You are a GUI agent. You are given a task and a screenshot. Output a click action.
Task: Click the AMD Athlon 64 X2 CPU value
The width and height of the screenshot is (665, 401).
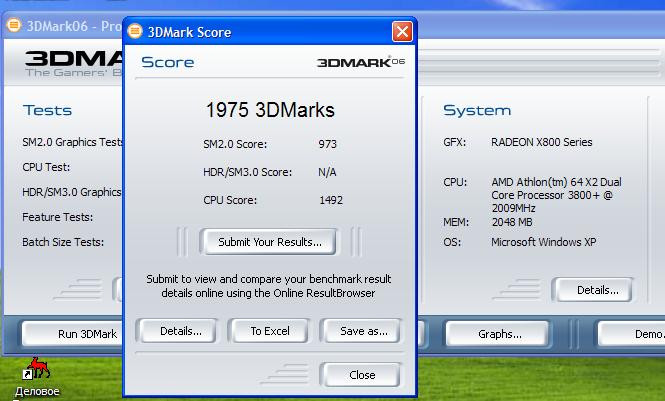556,195
